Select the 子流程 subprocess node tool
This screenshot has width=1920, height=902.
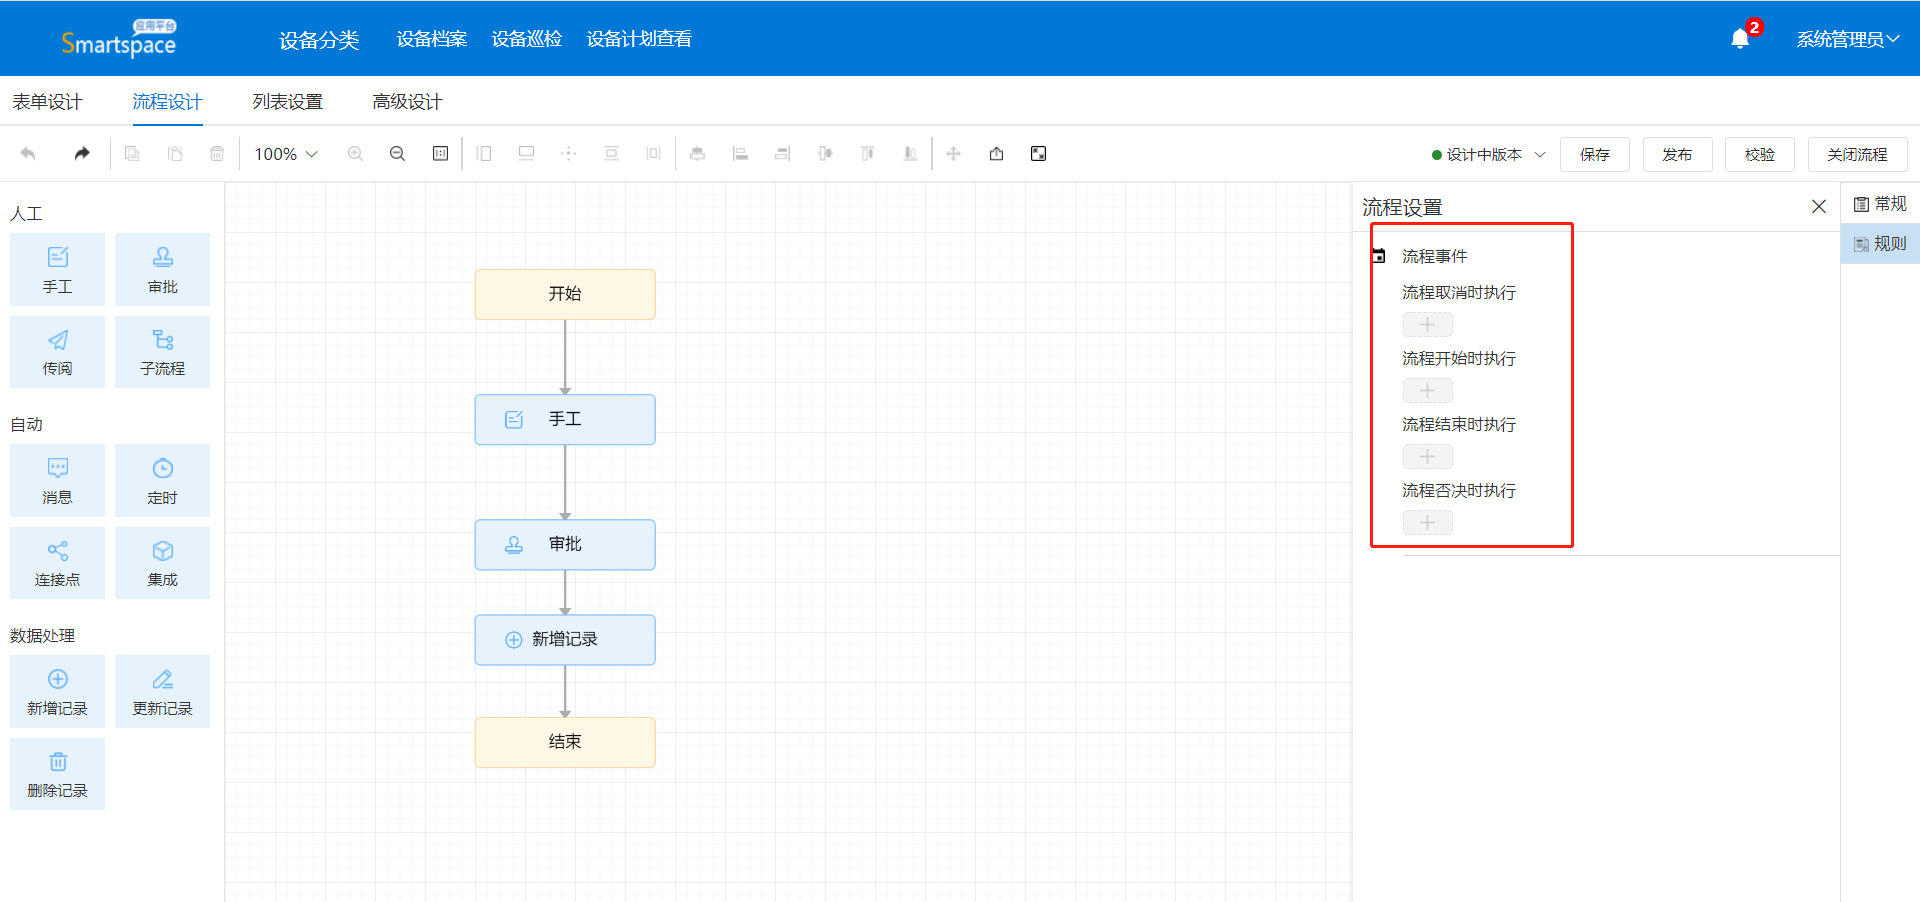pos(162,352)
